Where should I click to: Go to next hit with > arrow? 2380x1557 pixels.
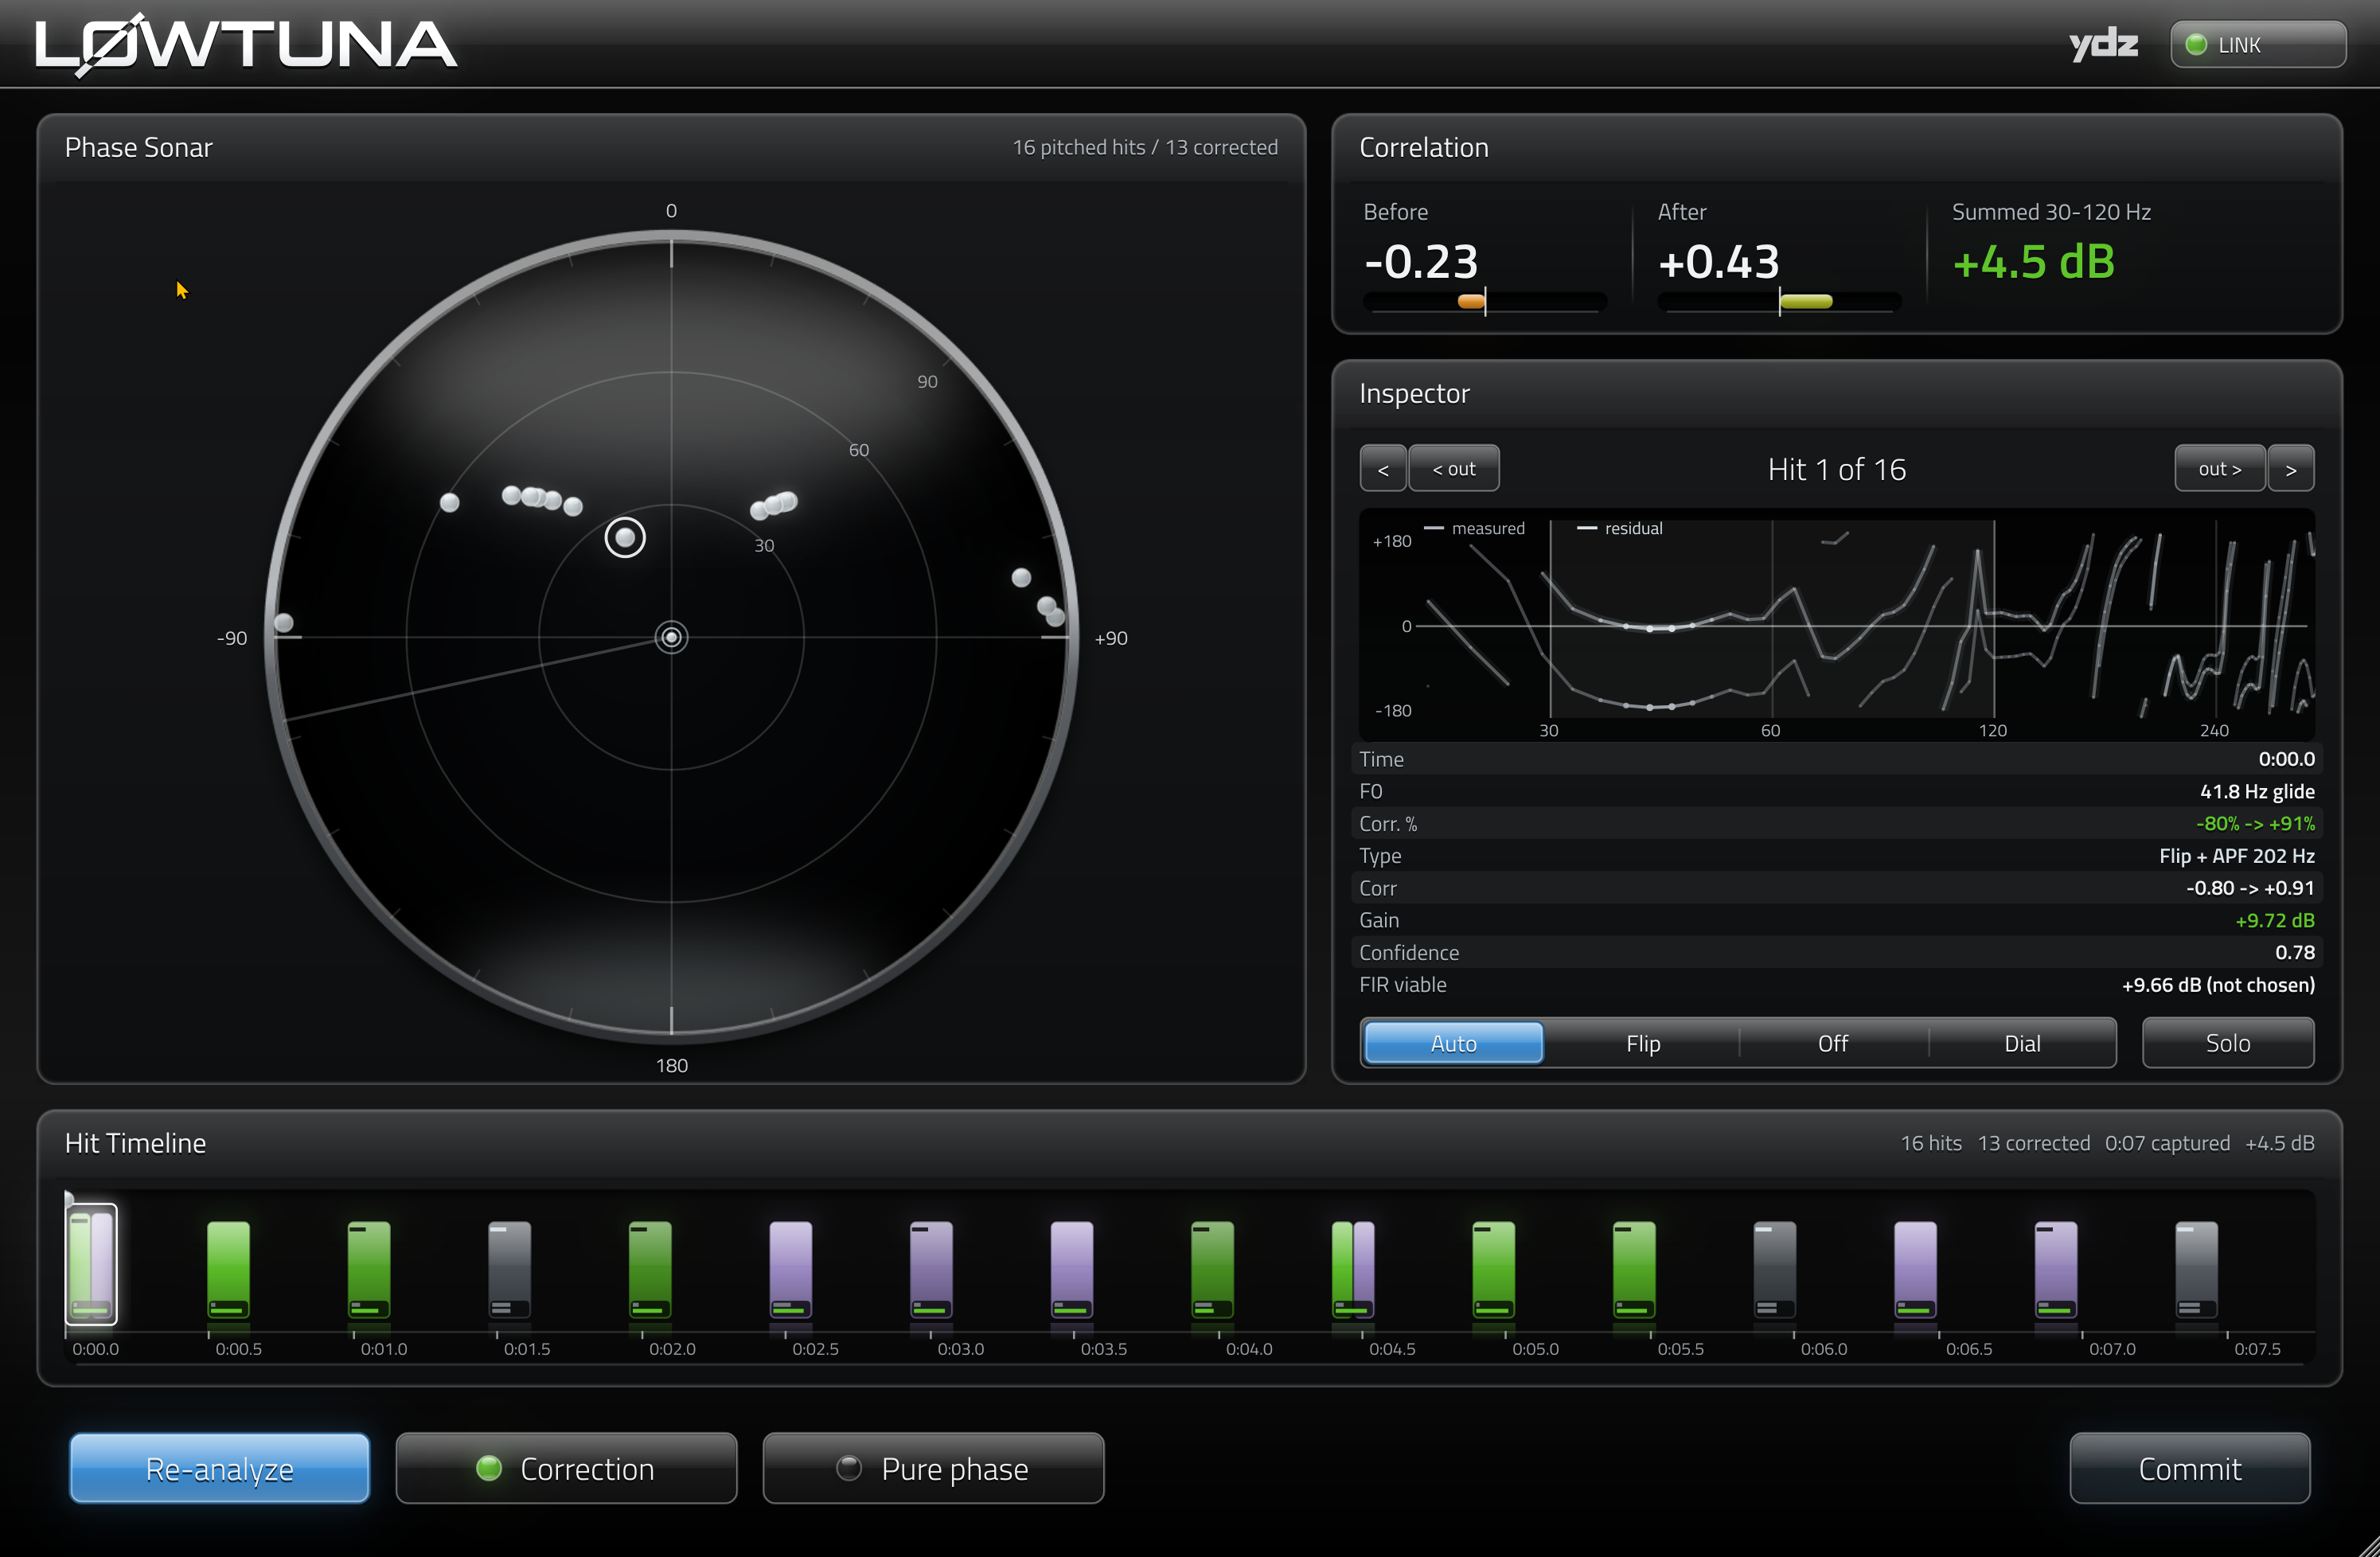[x=2291, y=469]
